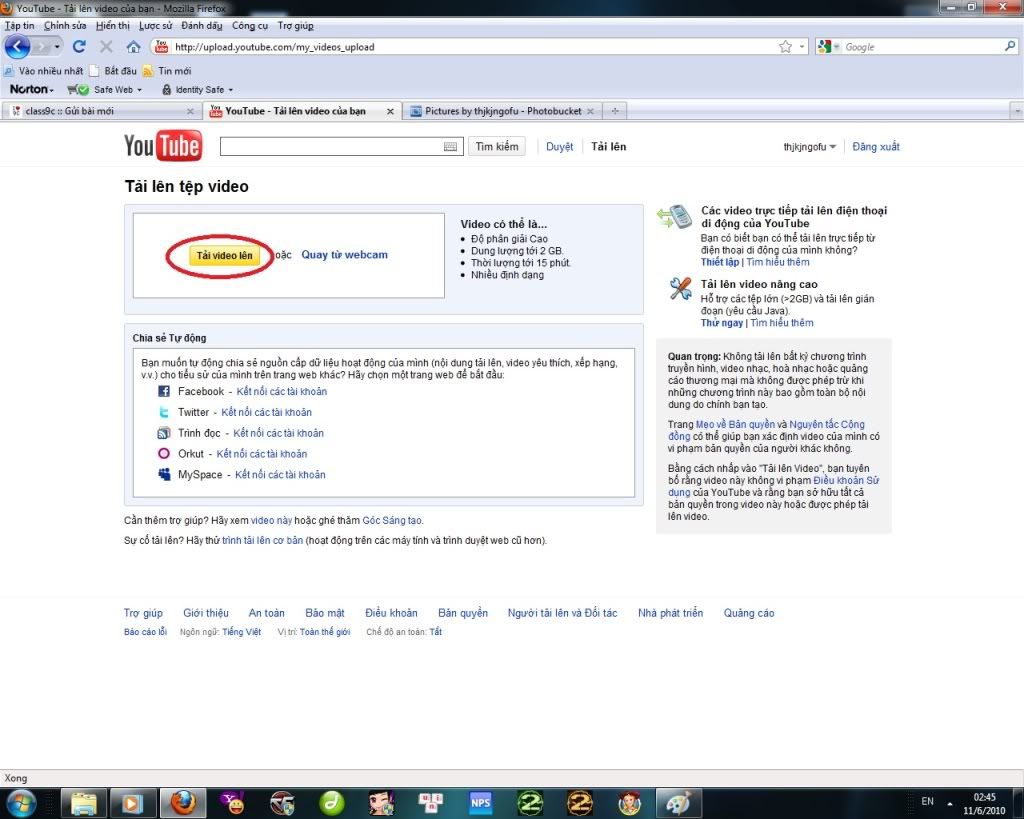Click Kết nối các tài khoản for Facebook

[x=281, y=391]
